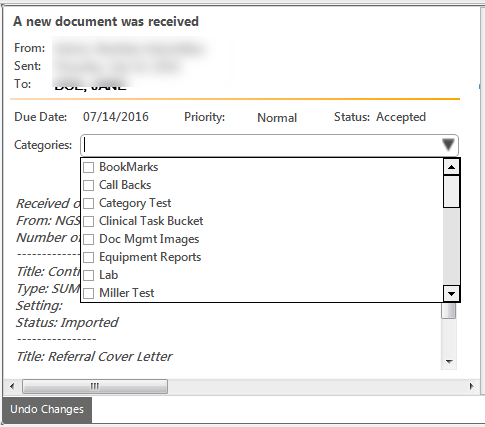Click the message body vertical scrollbar thumb

pyautogui.click(x=449, y=311)
